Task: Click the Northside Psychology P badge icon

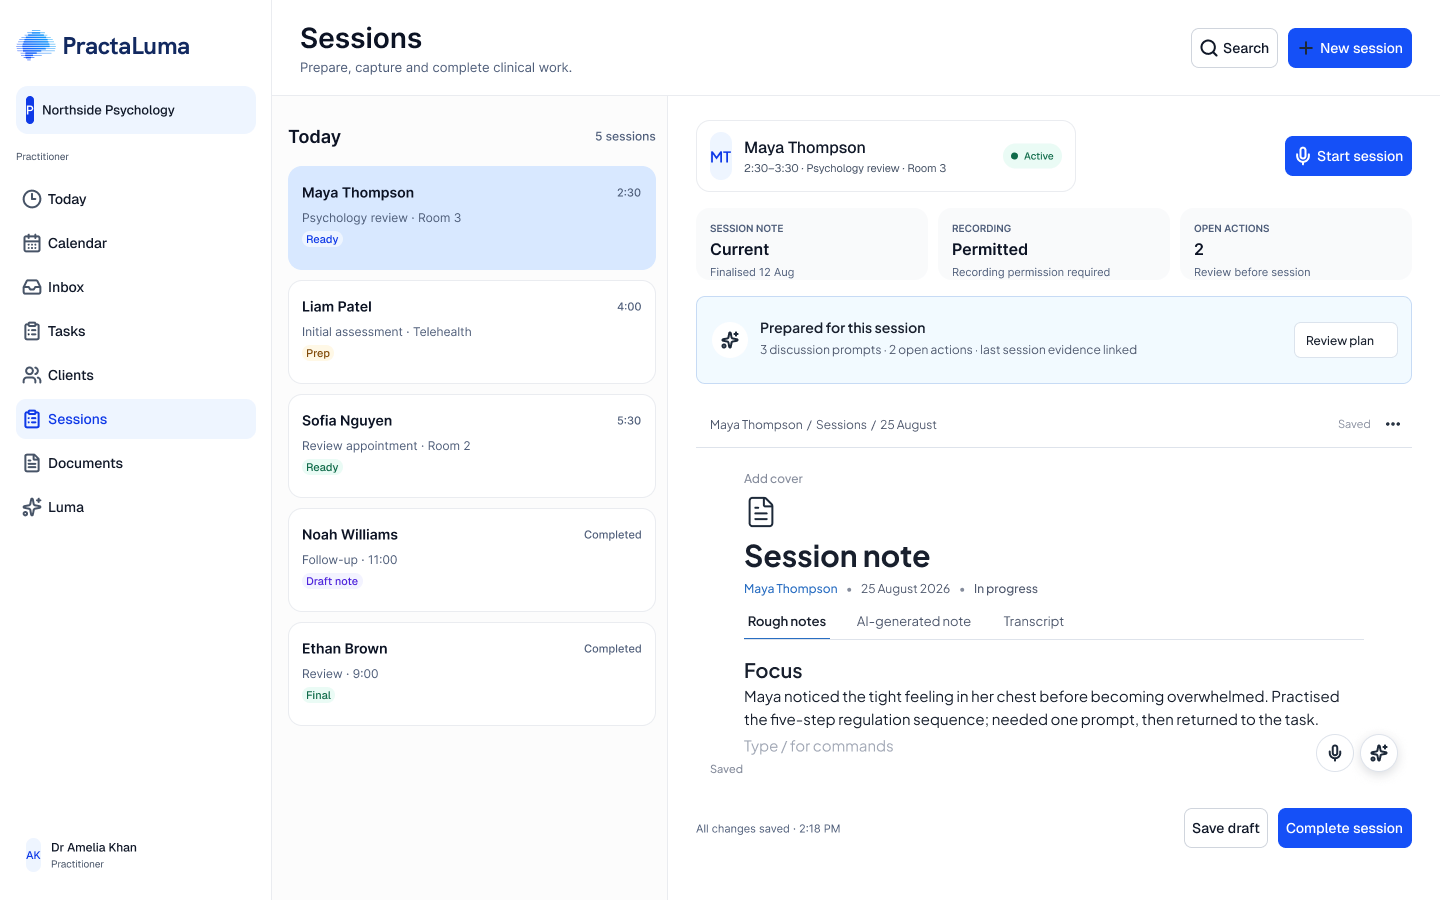Action: click(x=30, y=110)
